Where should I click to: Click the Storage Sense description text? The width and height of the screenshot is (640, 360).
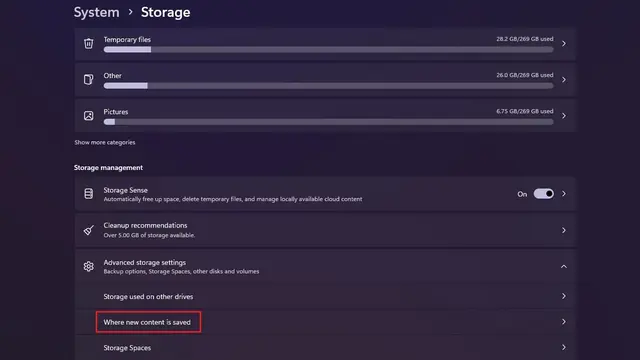coord(233,199)
